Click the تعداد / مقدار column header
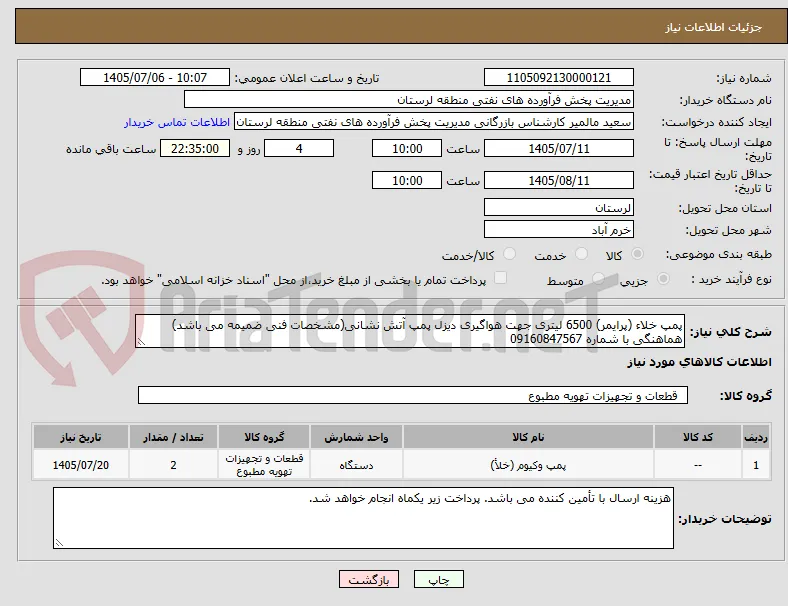This screenshot has width=788, height=606. tap(173, 437)
